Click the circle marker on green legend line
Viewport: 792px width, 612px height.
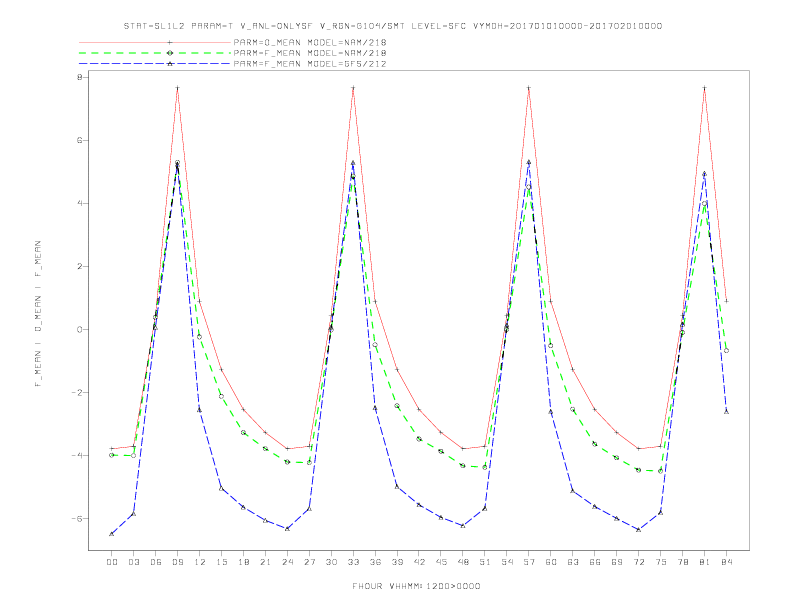click(x=170, y=53)
